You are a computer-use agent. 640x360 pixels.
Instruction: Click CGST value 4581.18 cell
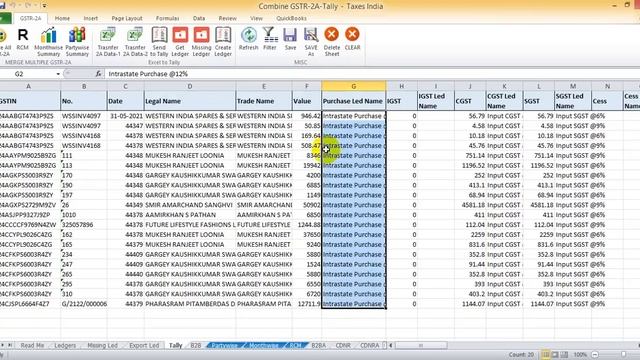(x=470, y=205)
